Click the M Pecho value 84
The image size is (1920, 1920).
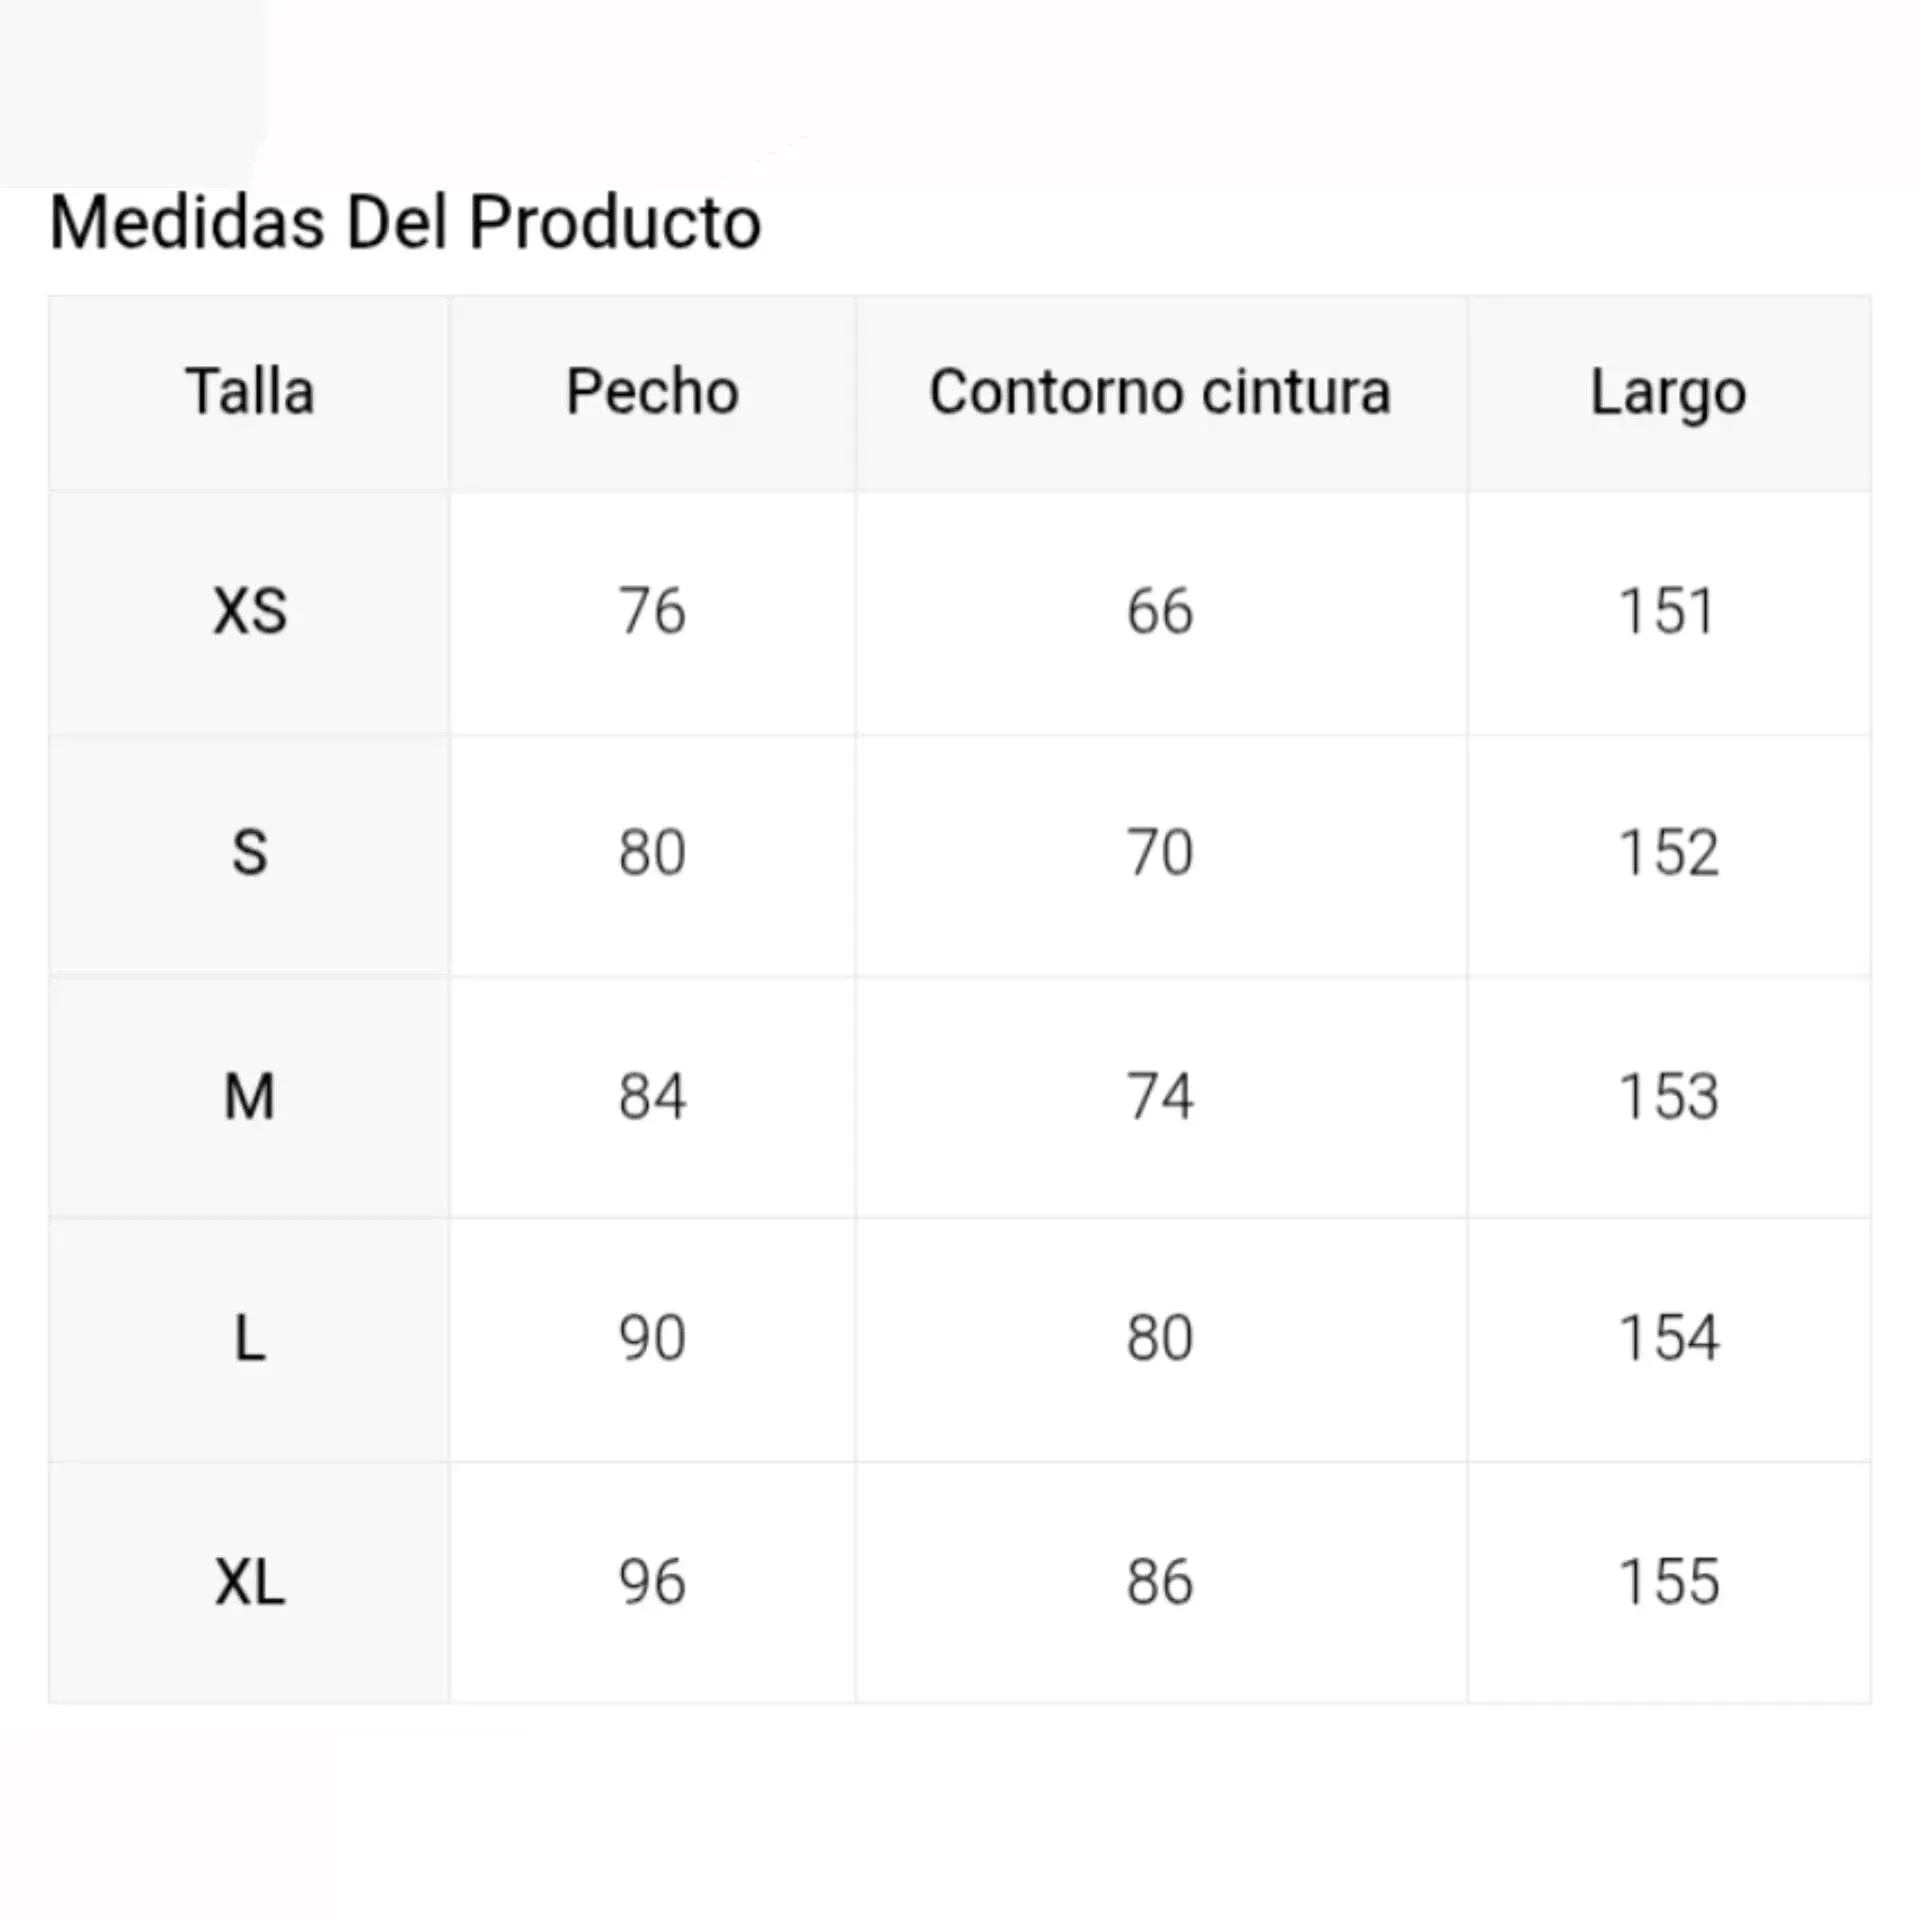point(652,1096)
